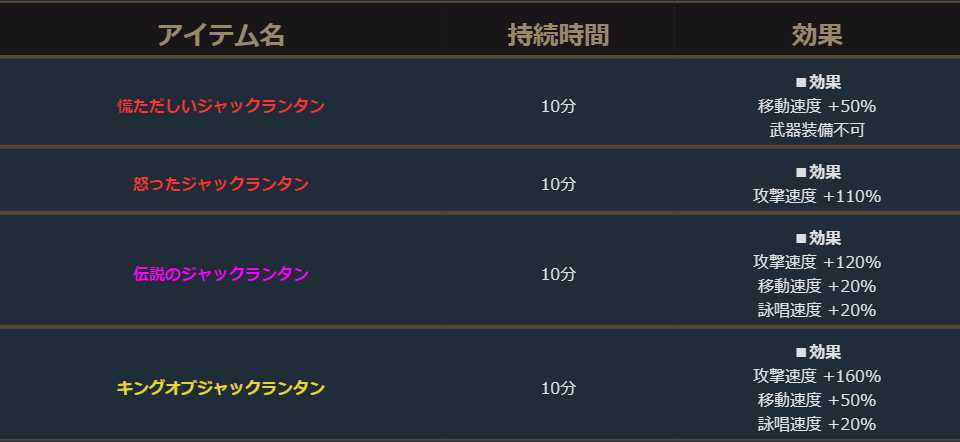
Task: Select the red 怒ったジャックランタン item name
Action: [x=221, y=184]
